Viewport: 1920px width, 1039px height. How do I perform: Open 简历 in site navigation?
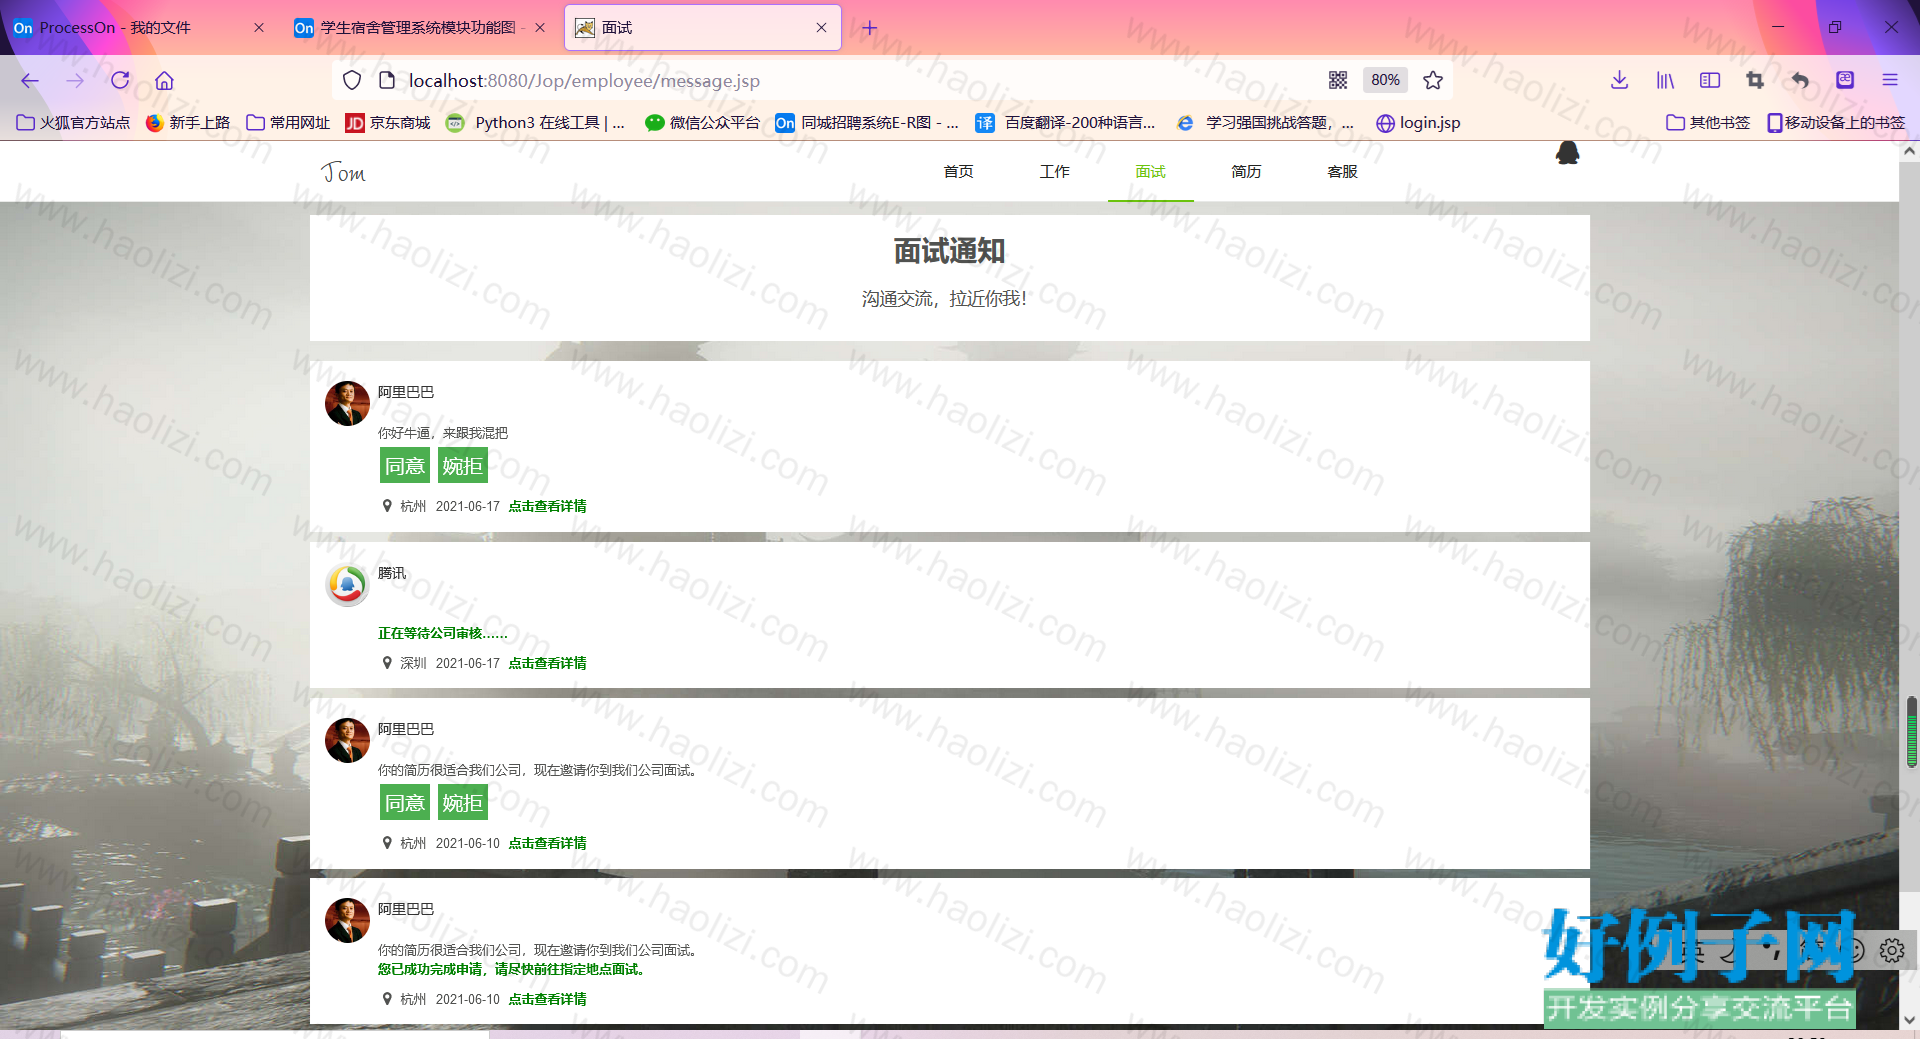tap(1246, 172)
